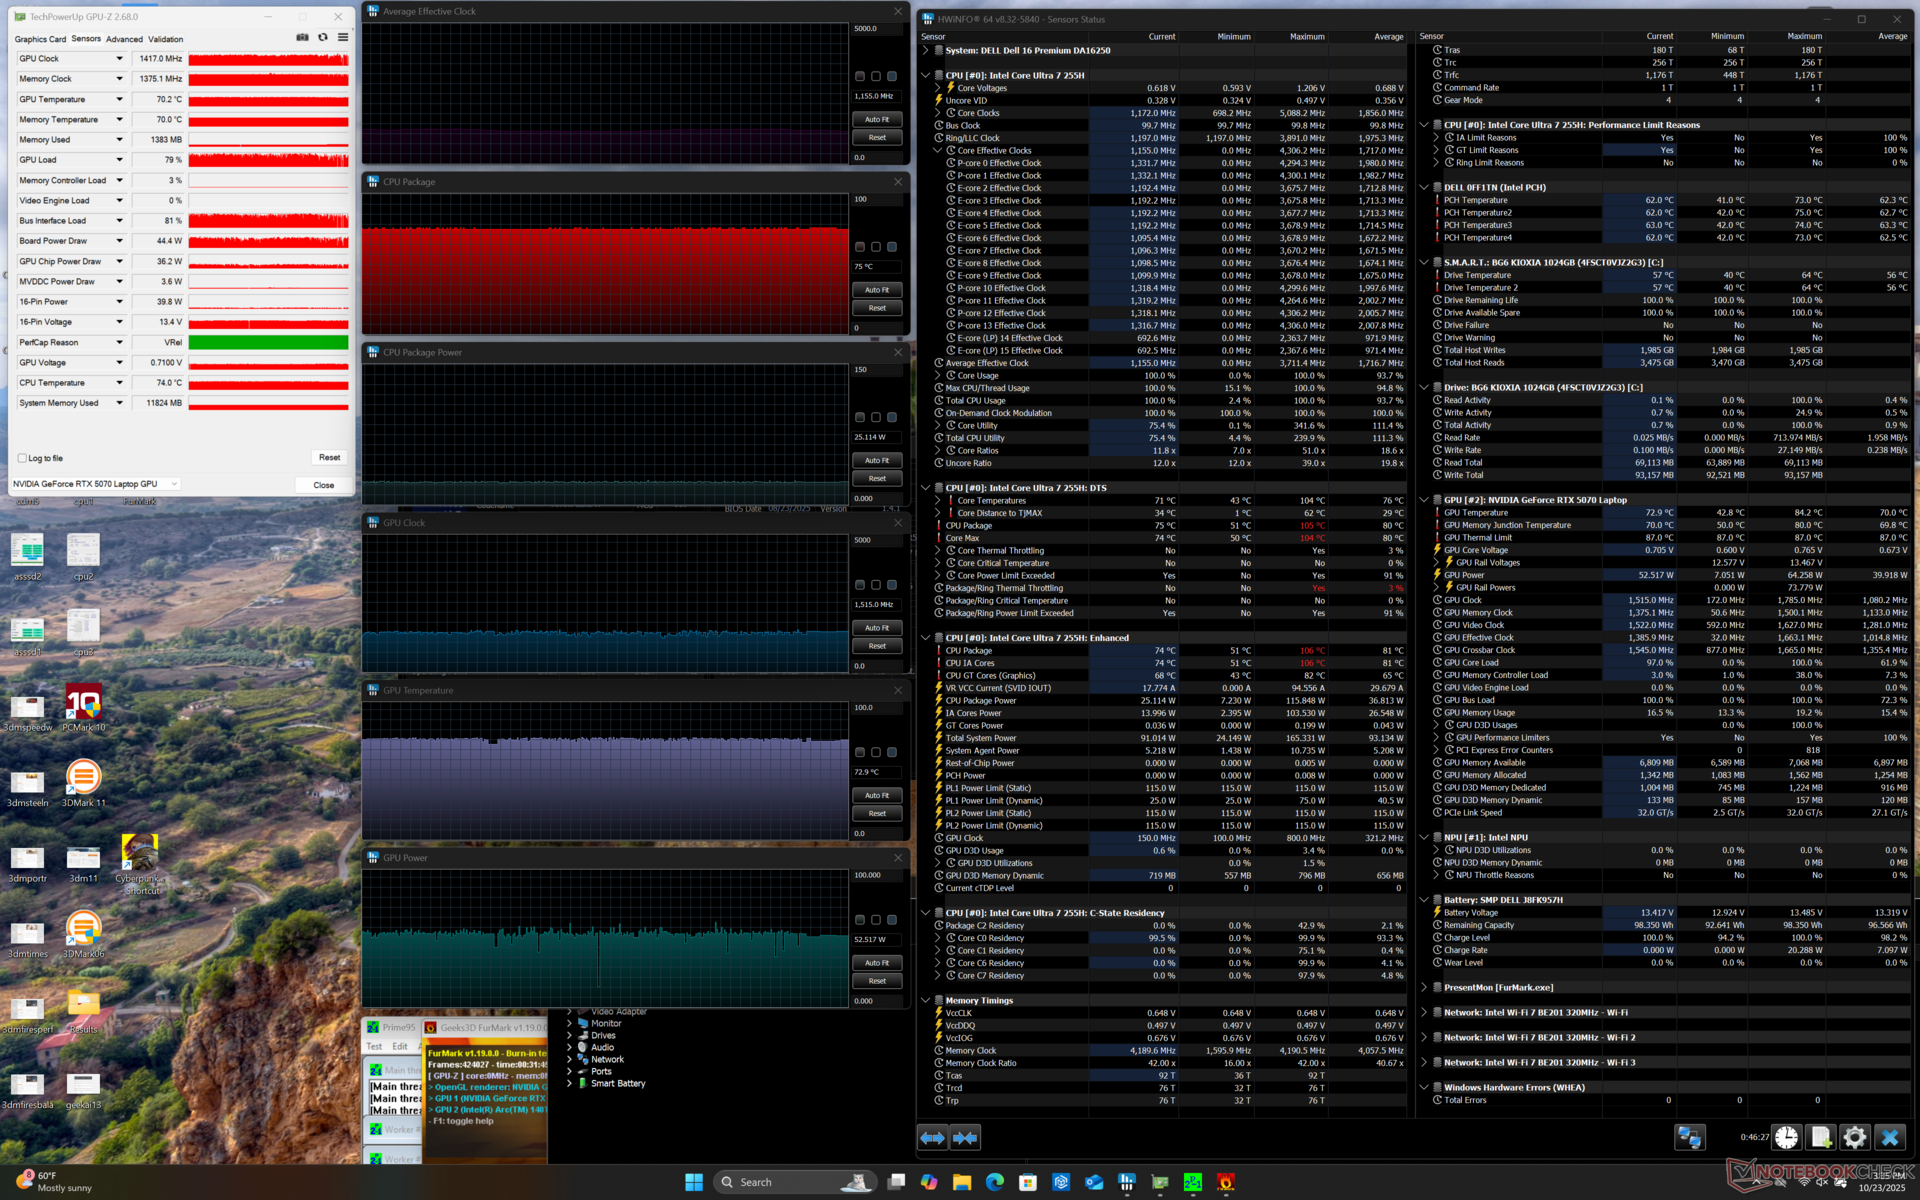Switch to the Advanced tab
The height and width of the screenshot is (1200, 1920).
tap(124, 39)
